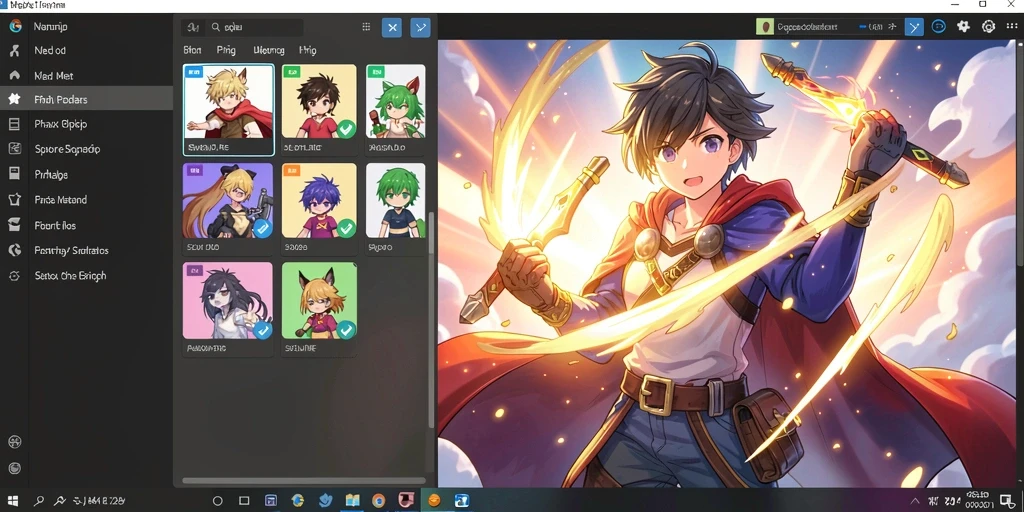The height and width of the screenshot is (512, 1024).
Task: Switch to the Uleunag tab
Action: pos(268,50)
